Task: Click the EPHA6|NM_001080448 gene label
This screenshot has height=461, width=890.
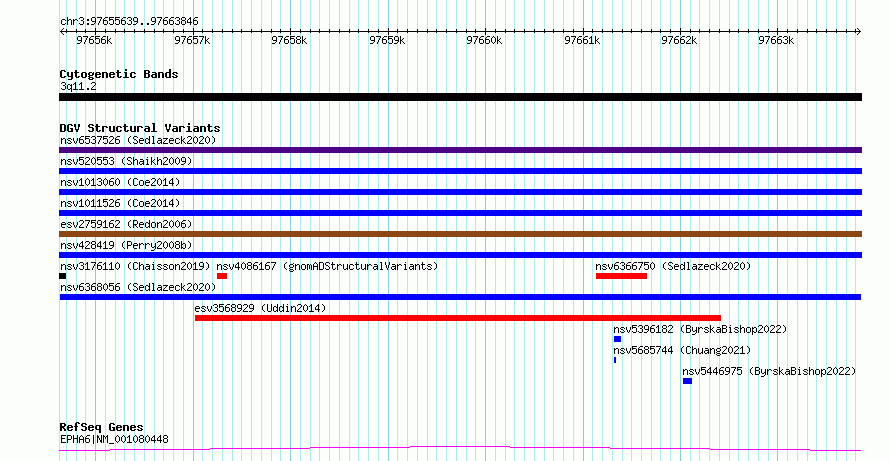Action: (114, 439)
